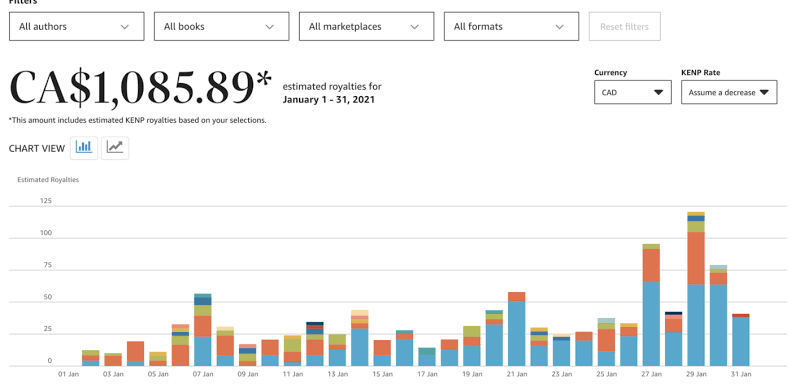Click the chevron in All authors box
The width and height of the screenshot is (791, 388).
125,27
